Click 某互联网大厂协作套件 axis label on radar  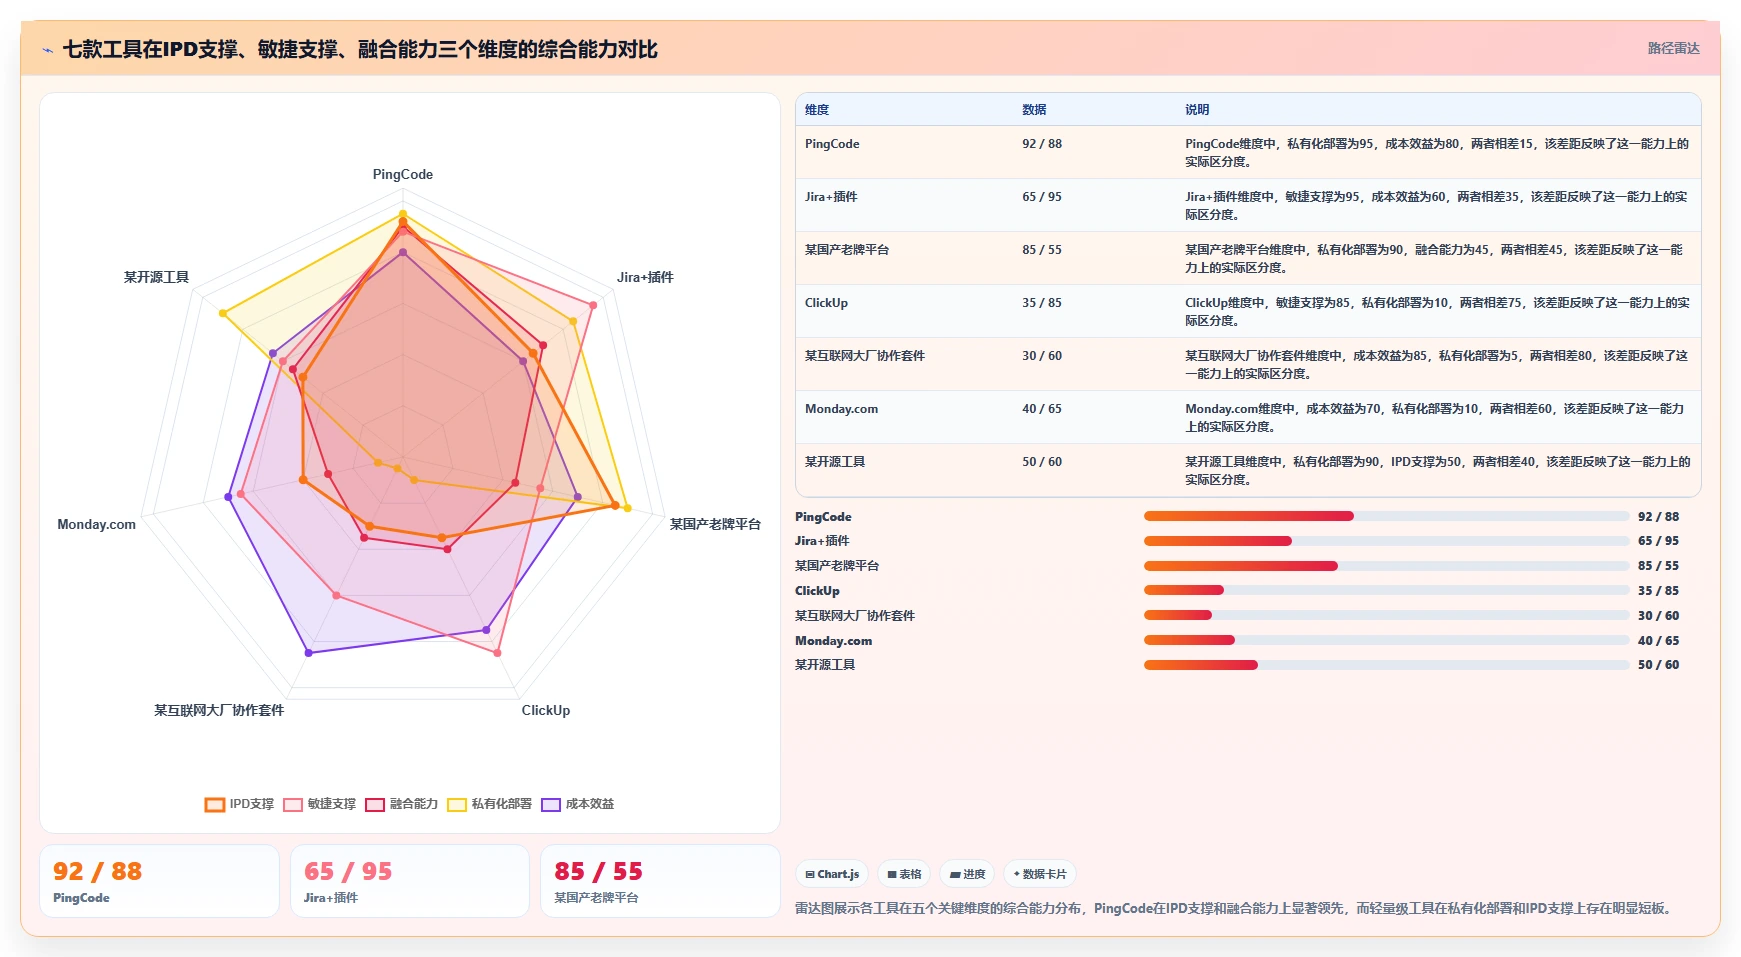click(x=219, y=710)
